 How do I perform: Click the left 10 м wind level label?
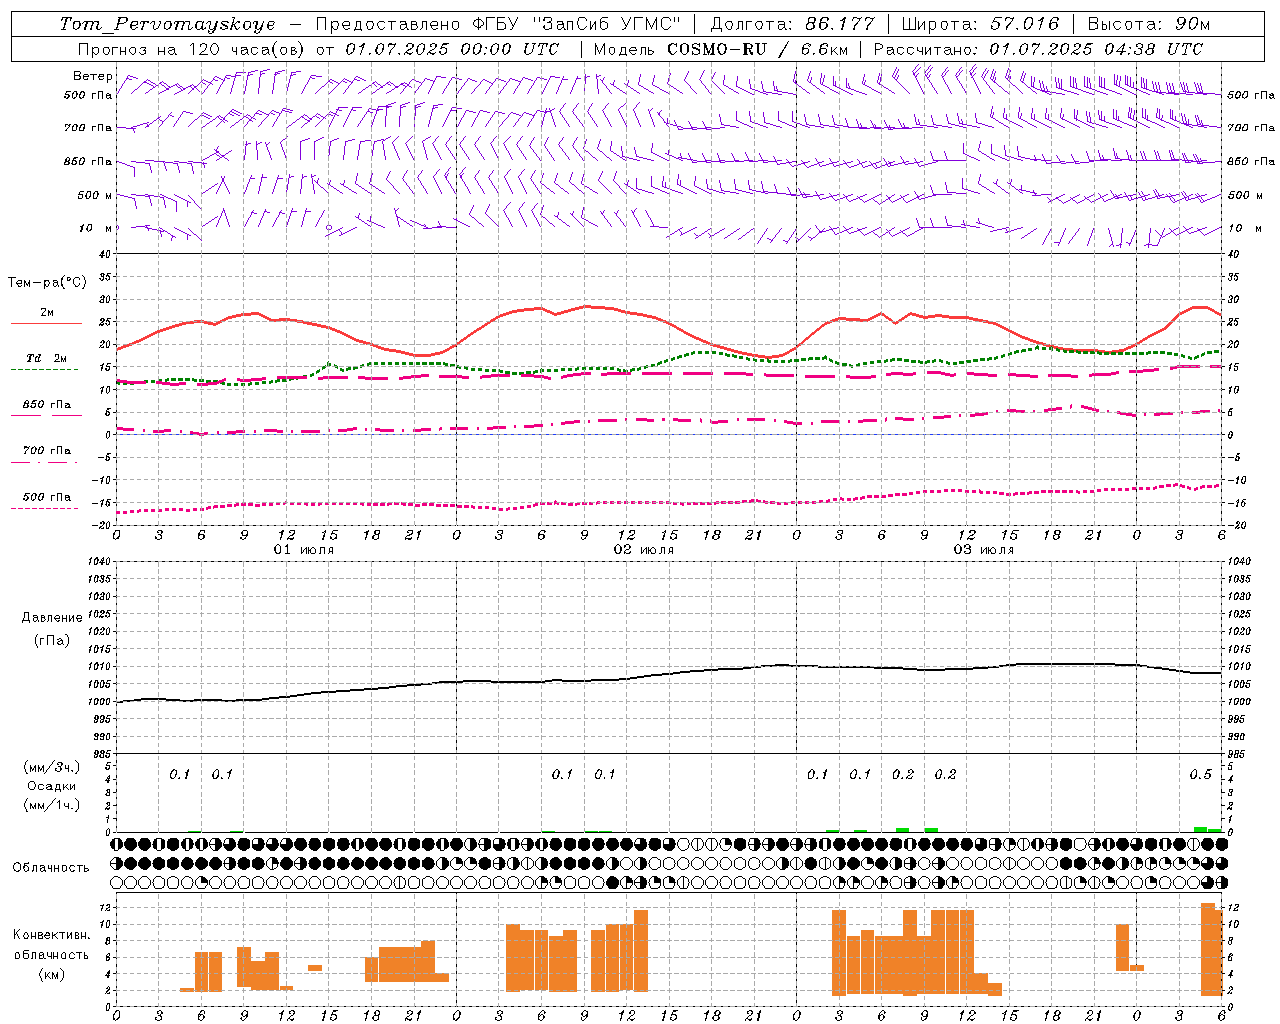(x=96, y=228)
